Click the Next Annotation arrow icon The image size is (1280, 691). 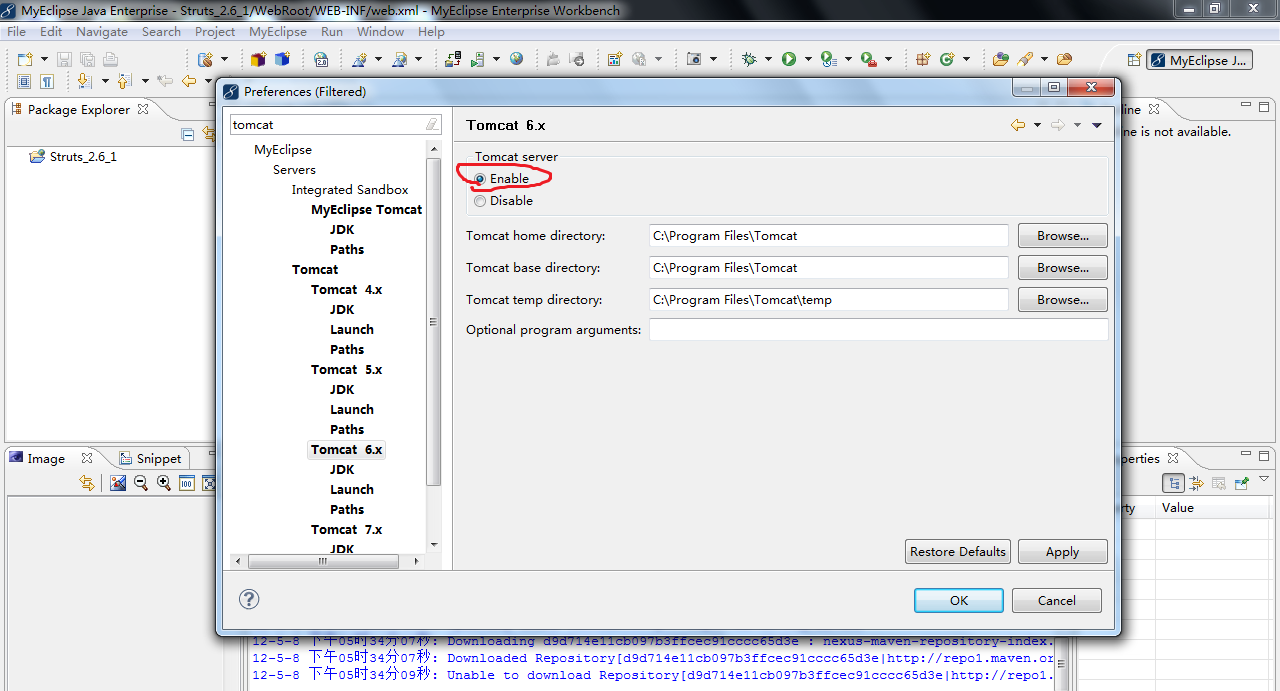[84, 81]
